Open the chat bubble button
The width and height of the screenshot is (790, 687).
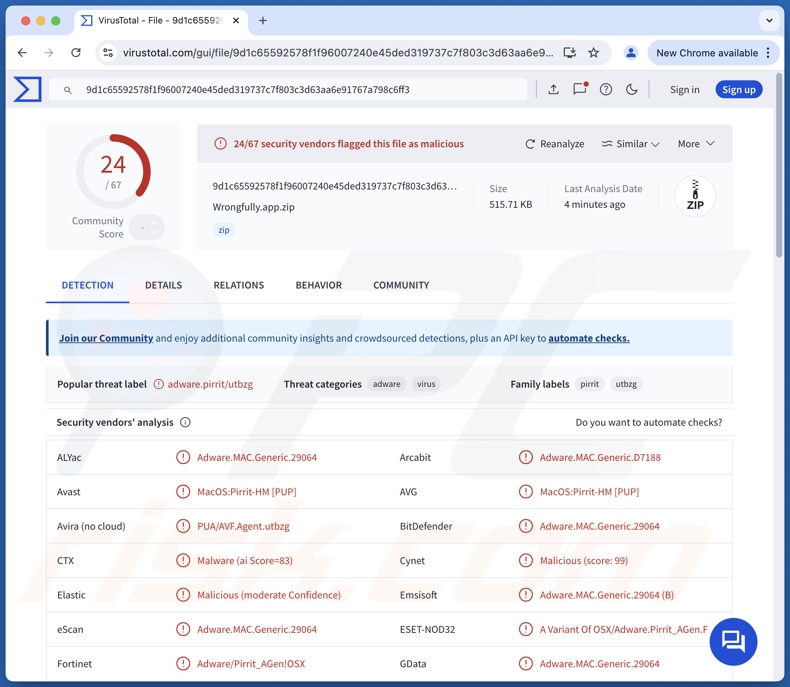733,642
